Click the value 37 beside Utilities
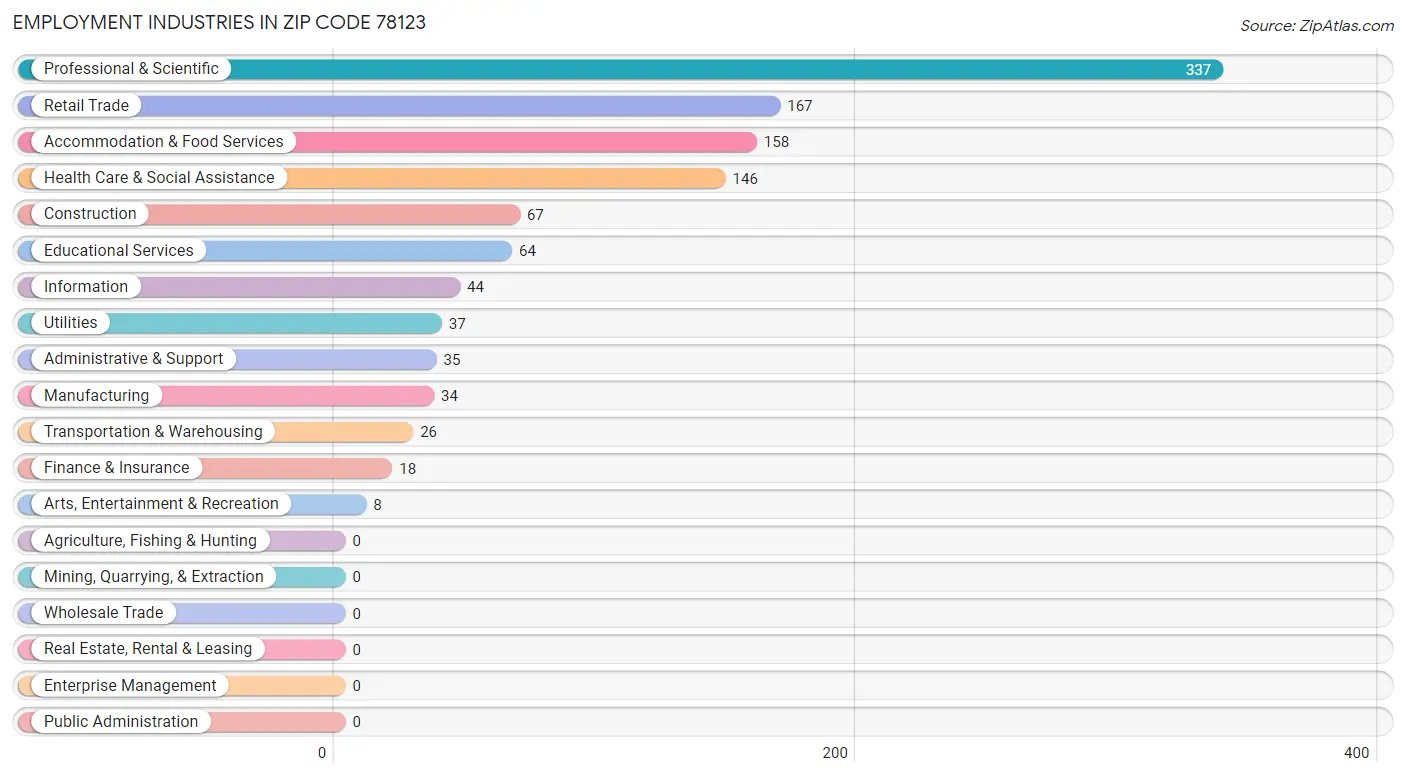1406x777 pixels. (457, 323)
